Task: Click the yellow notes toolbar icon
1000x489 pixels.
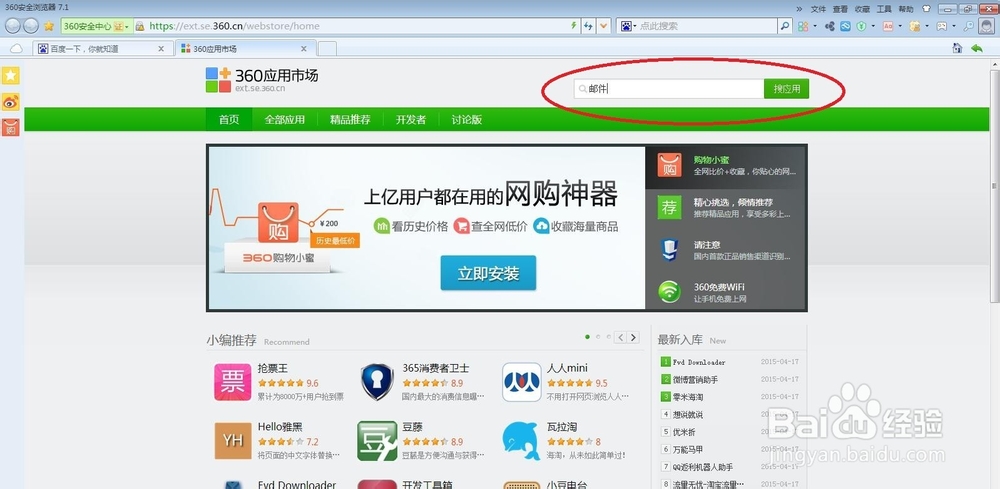Action: (915, 26)
